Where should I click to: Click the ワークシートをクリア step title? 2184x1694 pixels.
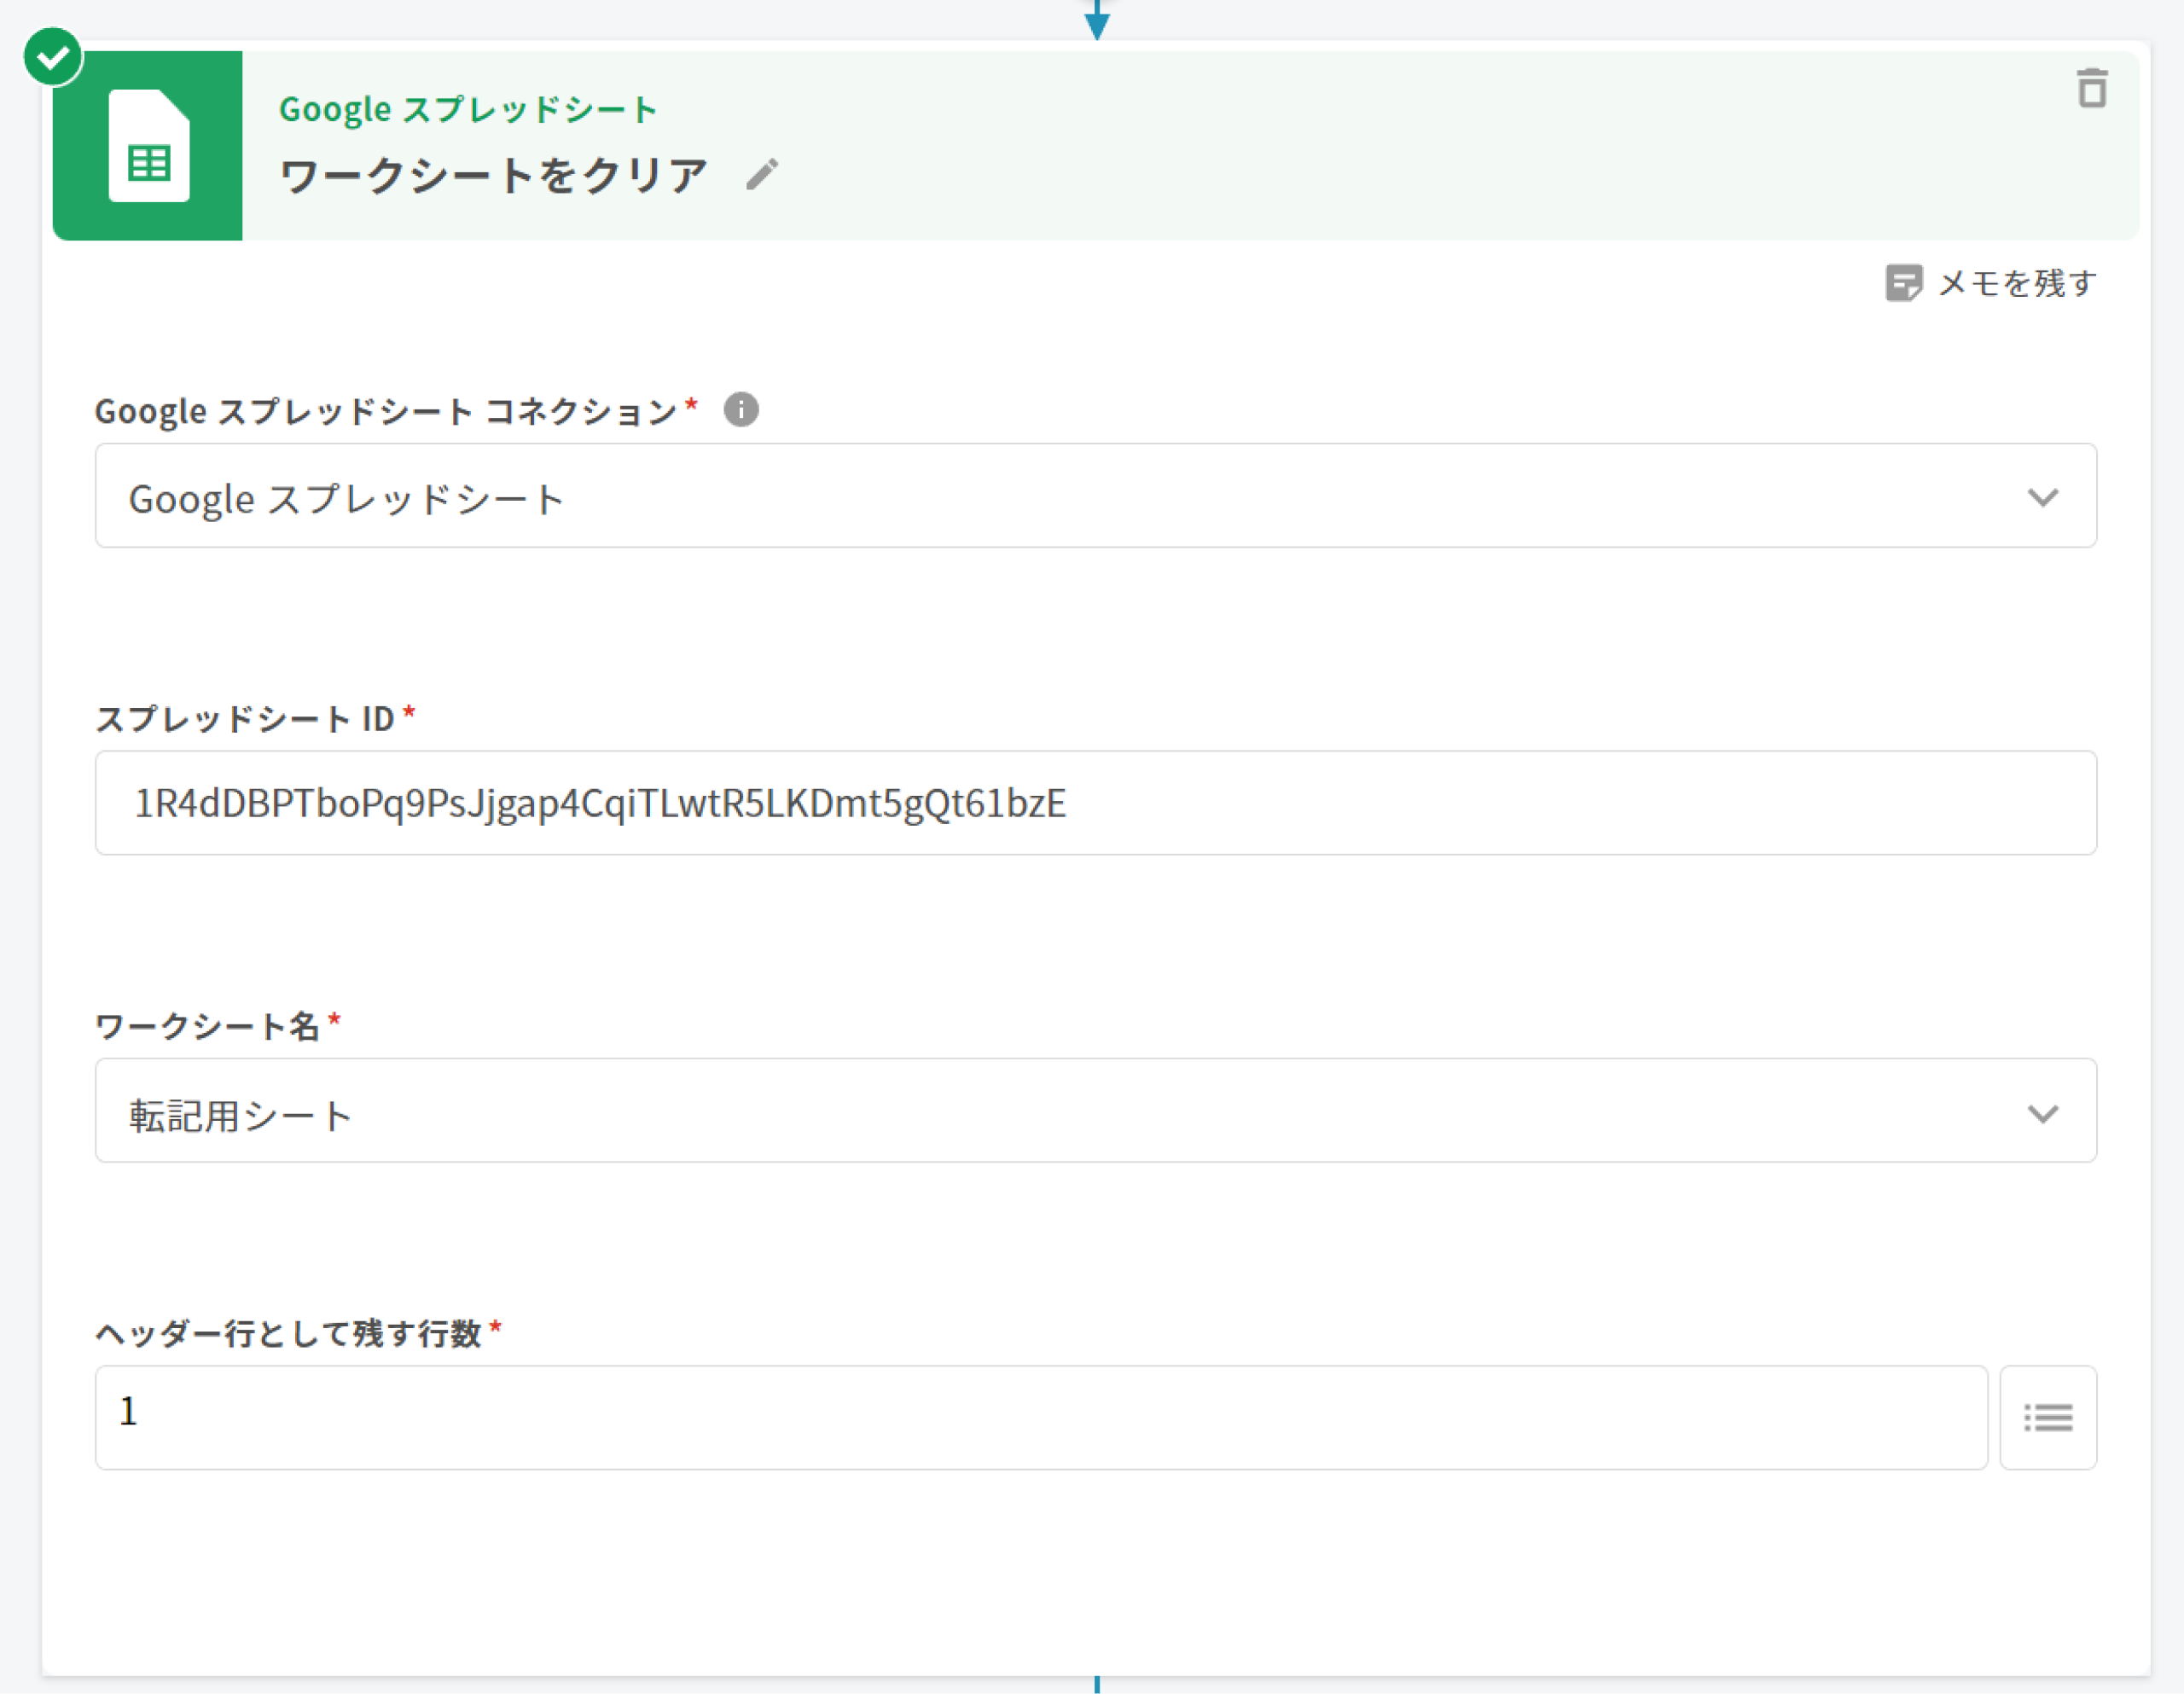coord(494,176)
